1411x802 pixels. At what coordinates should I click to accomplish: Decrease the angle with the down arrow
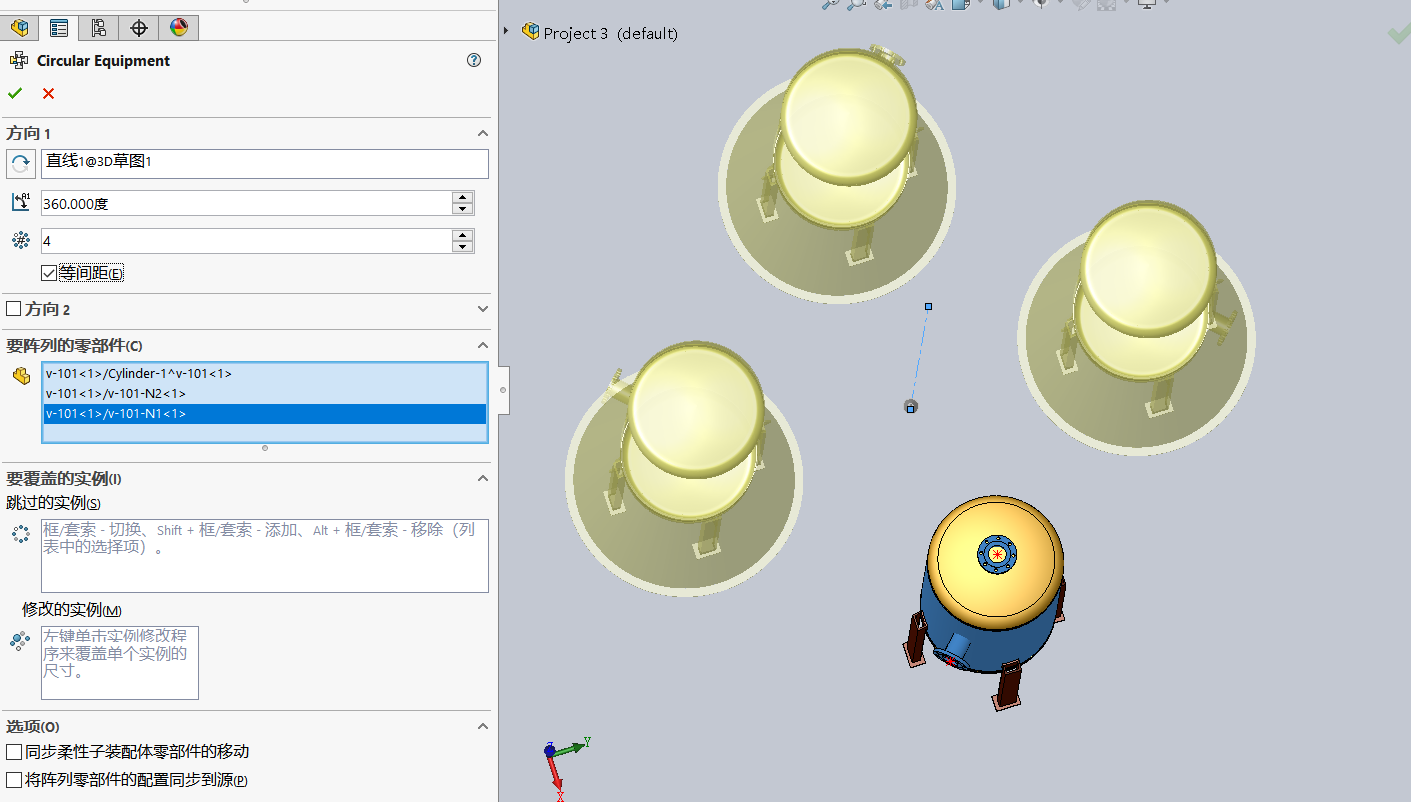[462, 209]
